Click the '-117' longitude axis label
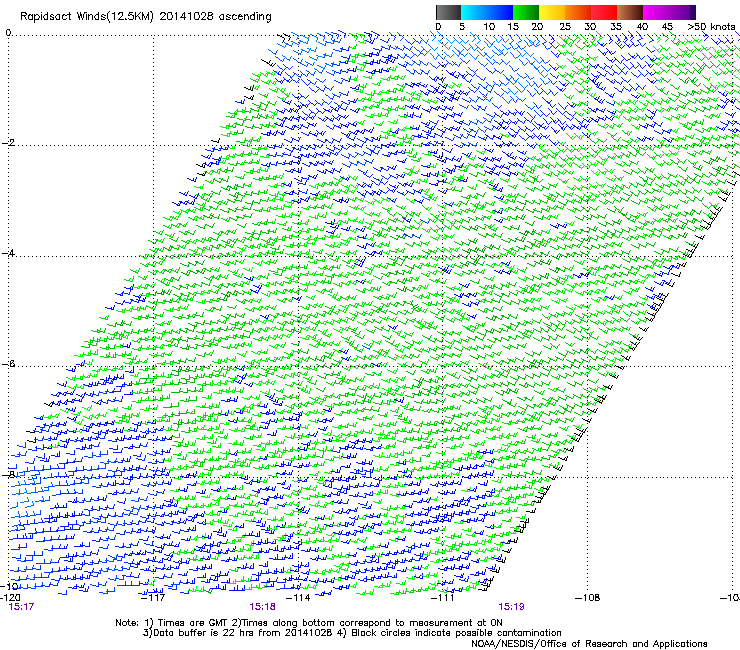The width and height of the screenshot is (740, 650). (x=153, y=598)
